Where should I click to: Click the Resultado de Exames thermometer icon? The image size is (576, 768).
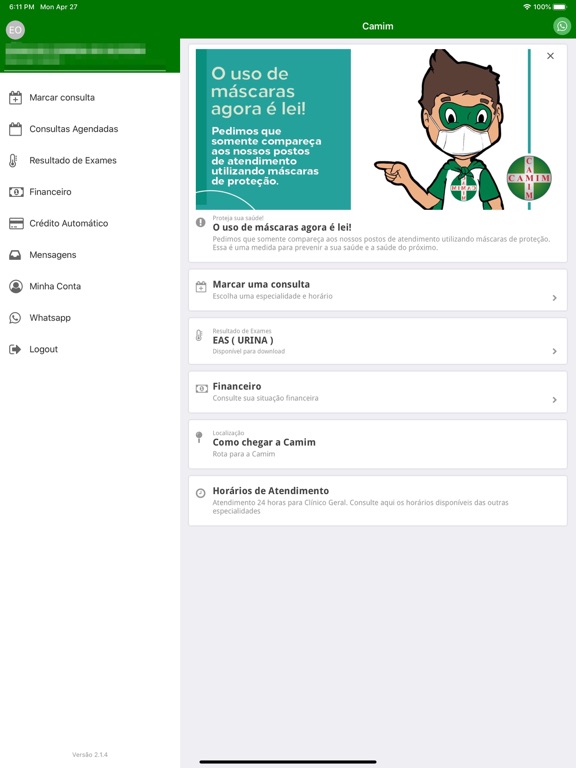[x=13, y=160]
